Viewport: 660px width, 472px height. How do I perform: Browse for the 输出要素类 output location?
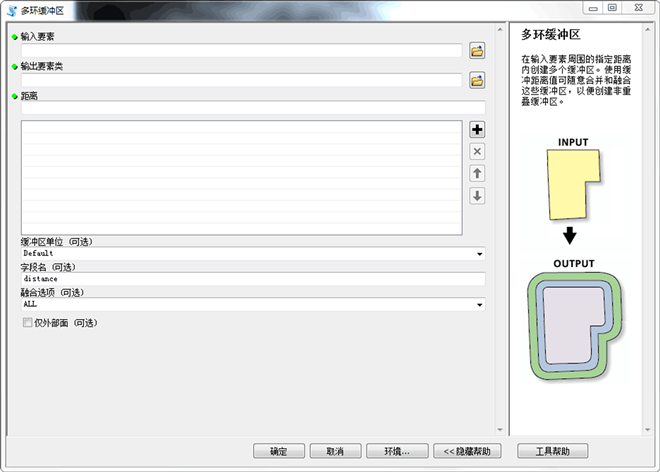pyautogui.click(x=477, y=80)
